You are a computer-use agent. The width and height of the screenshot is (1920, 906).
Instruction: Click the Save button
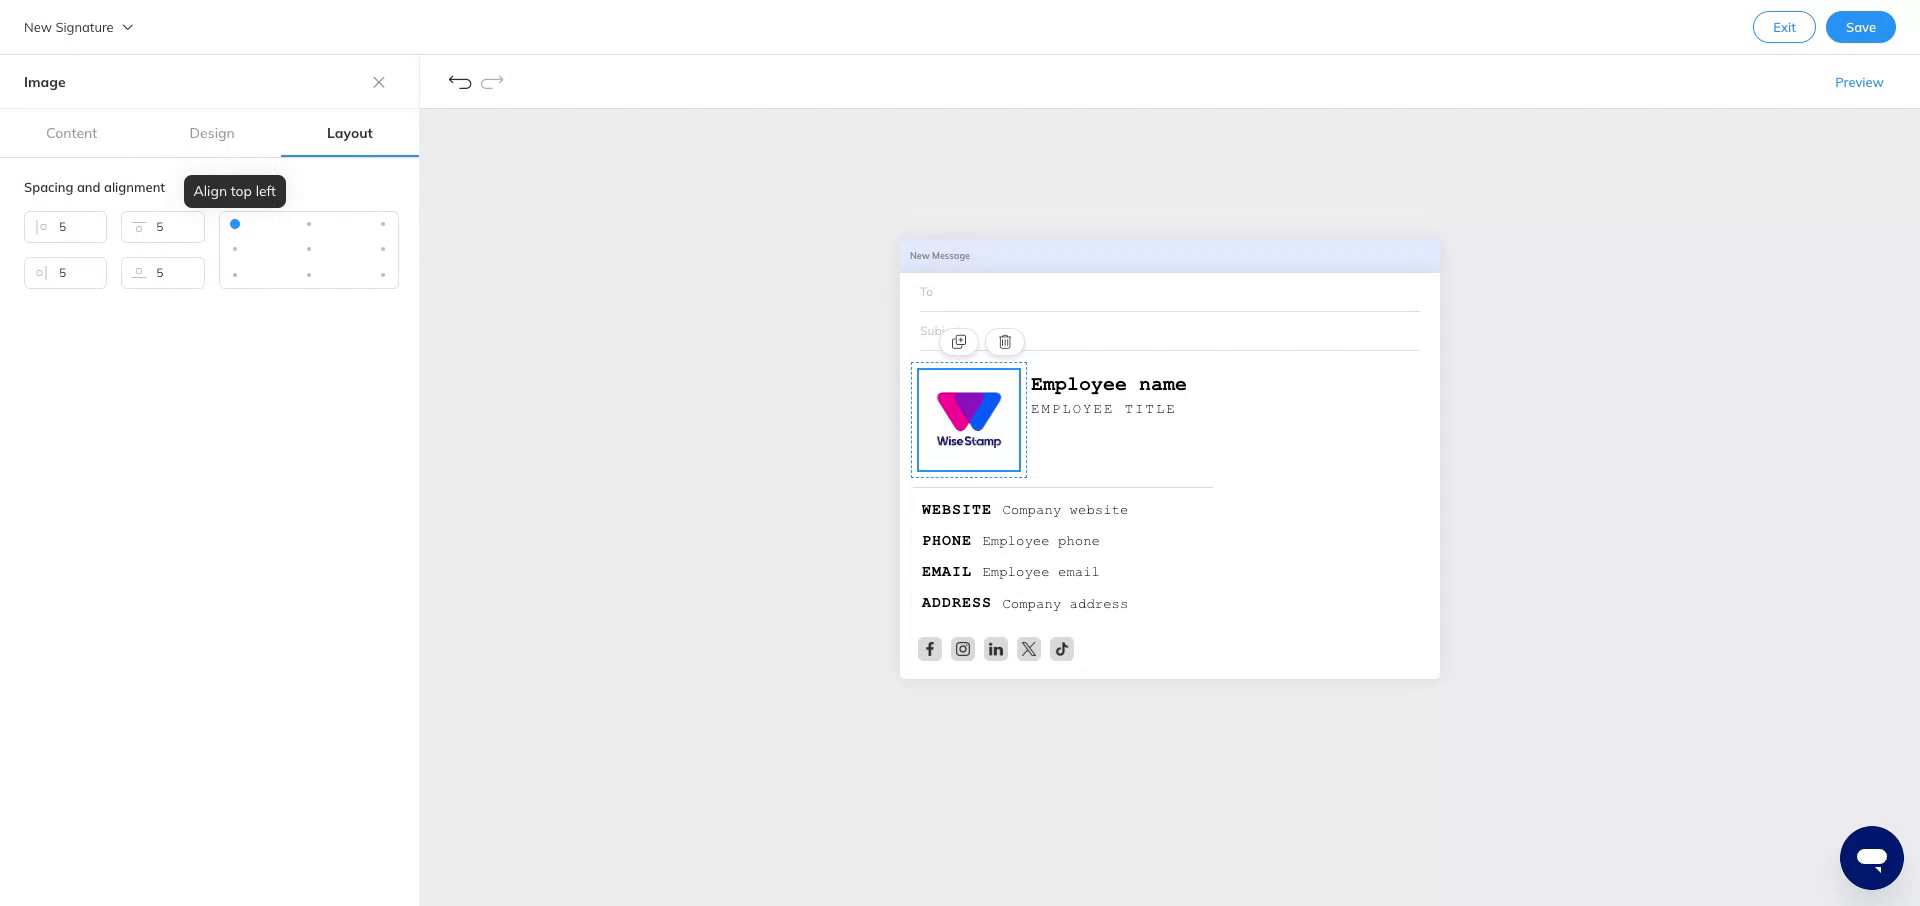(x=1860, y=27)
